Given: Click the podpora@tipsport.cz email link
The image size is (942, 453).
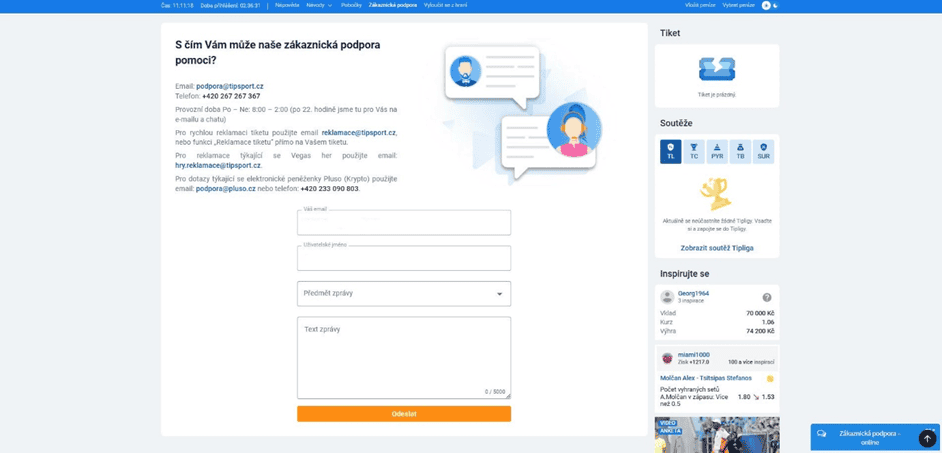Looking at the screenshot, I should pyautogui.click(x=229, y=87).
